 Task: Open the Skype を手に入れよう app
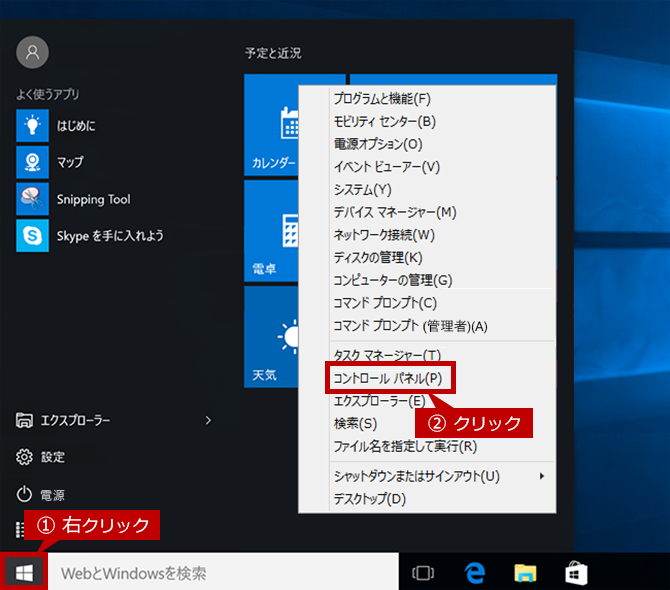(x=90, y=236)
